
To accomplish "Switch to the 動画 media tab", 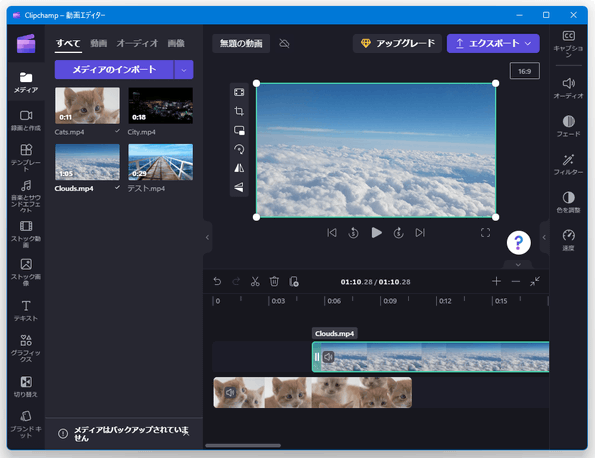I will tap(98, 43).
